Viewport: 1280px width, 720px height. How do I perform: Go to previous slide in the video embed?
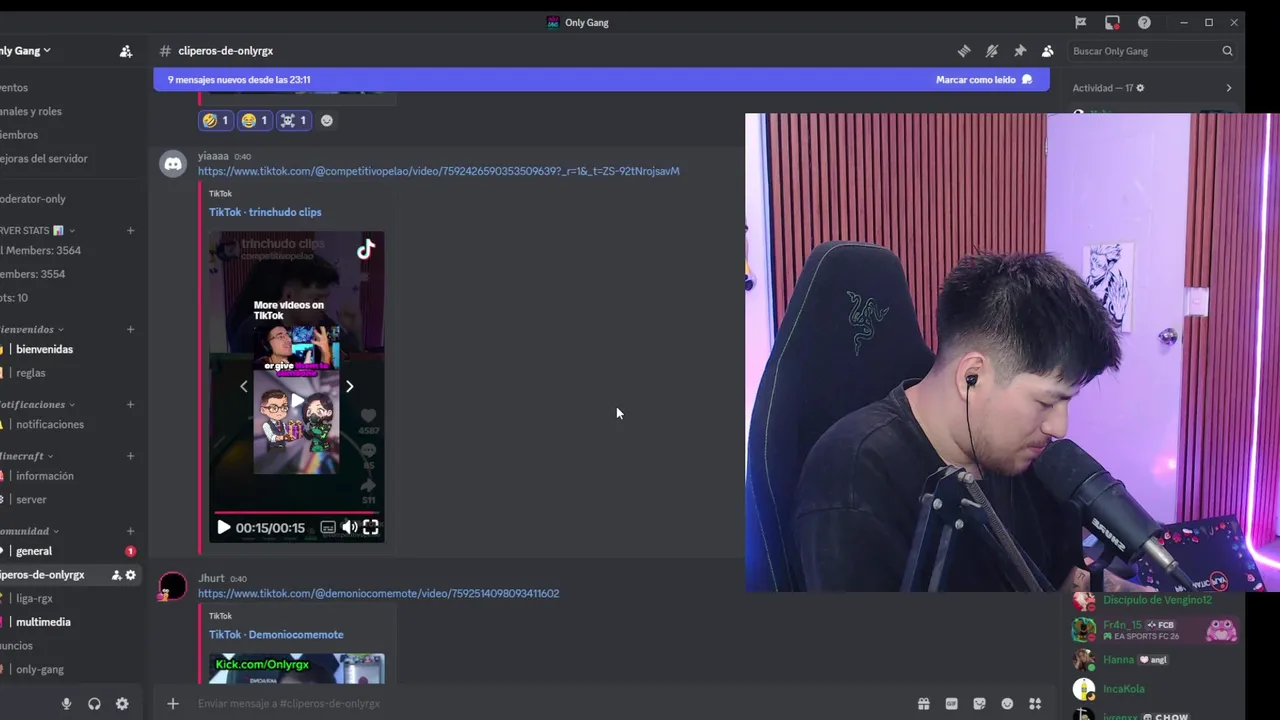244,386
